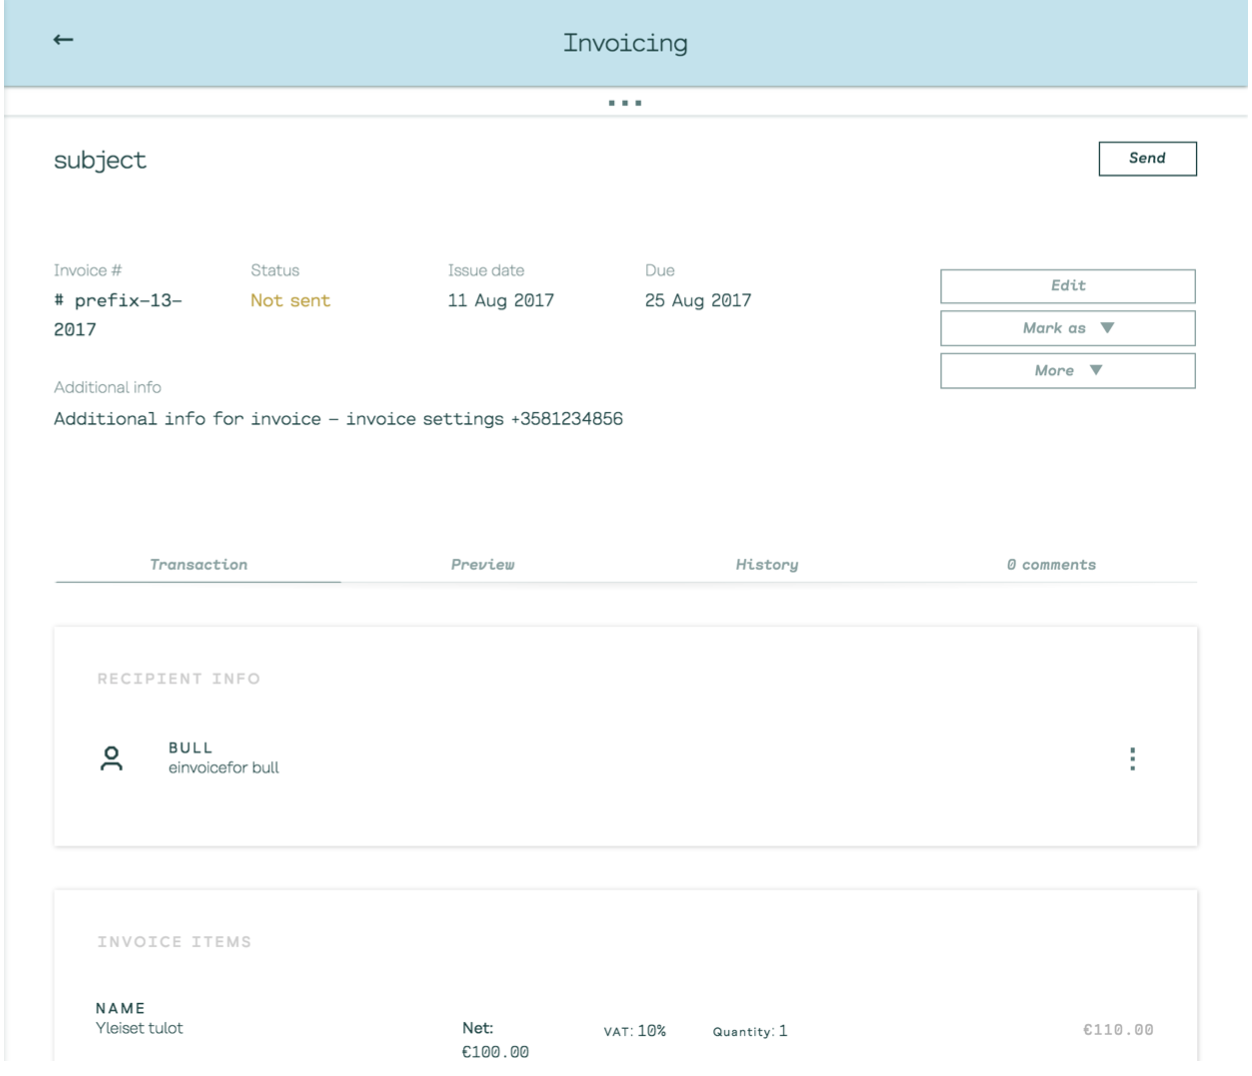Click the Invoicing page heading
Screen dimensions: 1252x1076
click(x=625, y=43)
